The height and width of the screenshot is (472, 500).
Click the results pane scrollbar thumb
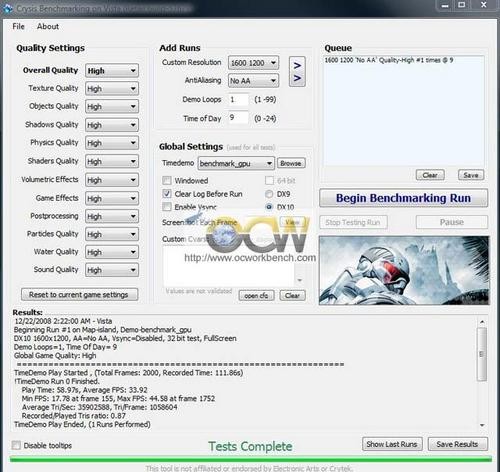point(482,354)
